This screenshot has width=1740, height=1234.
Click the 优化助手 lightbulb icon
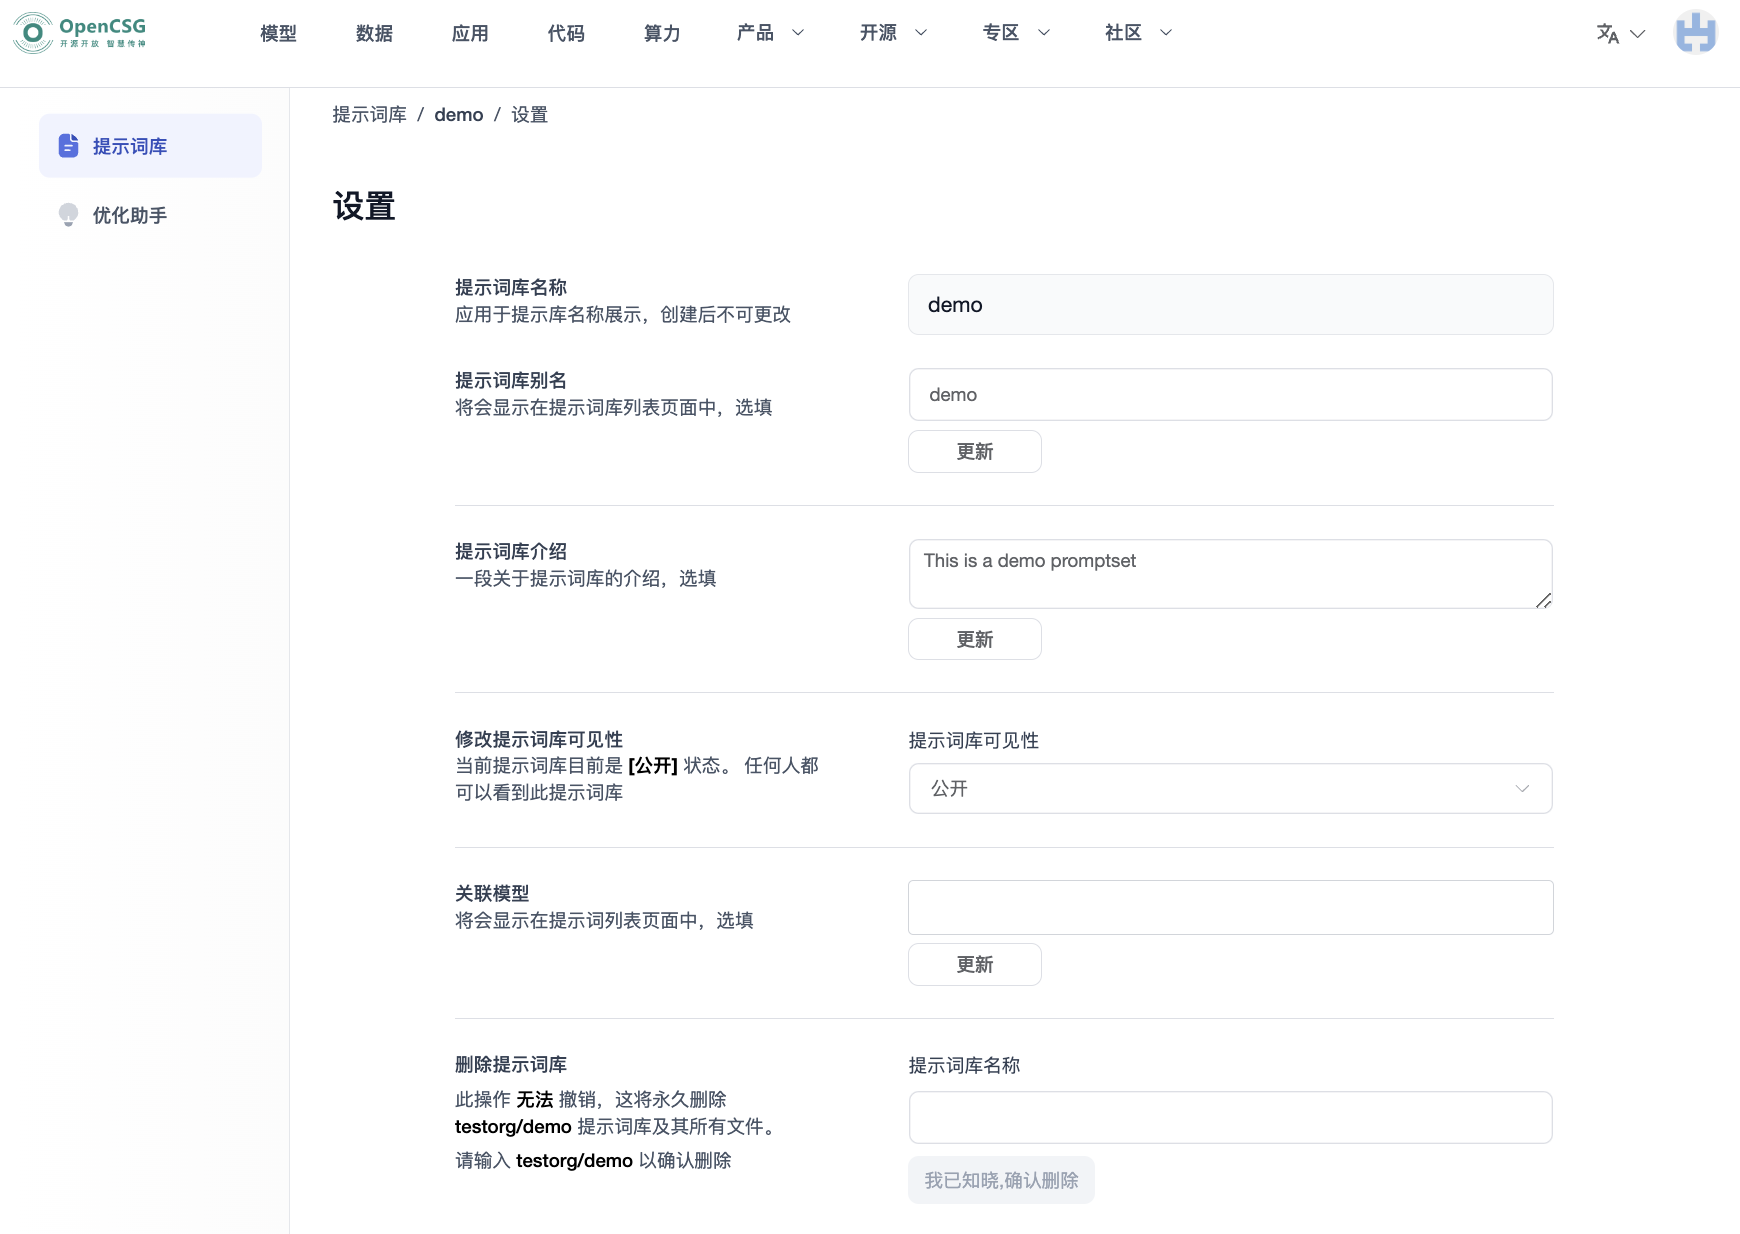pyautogui.click(x=68, y=215)
